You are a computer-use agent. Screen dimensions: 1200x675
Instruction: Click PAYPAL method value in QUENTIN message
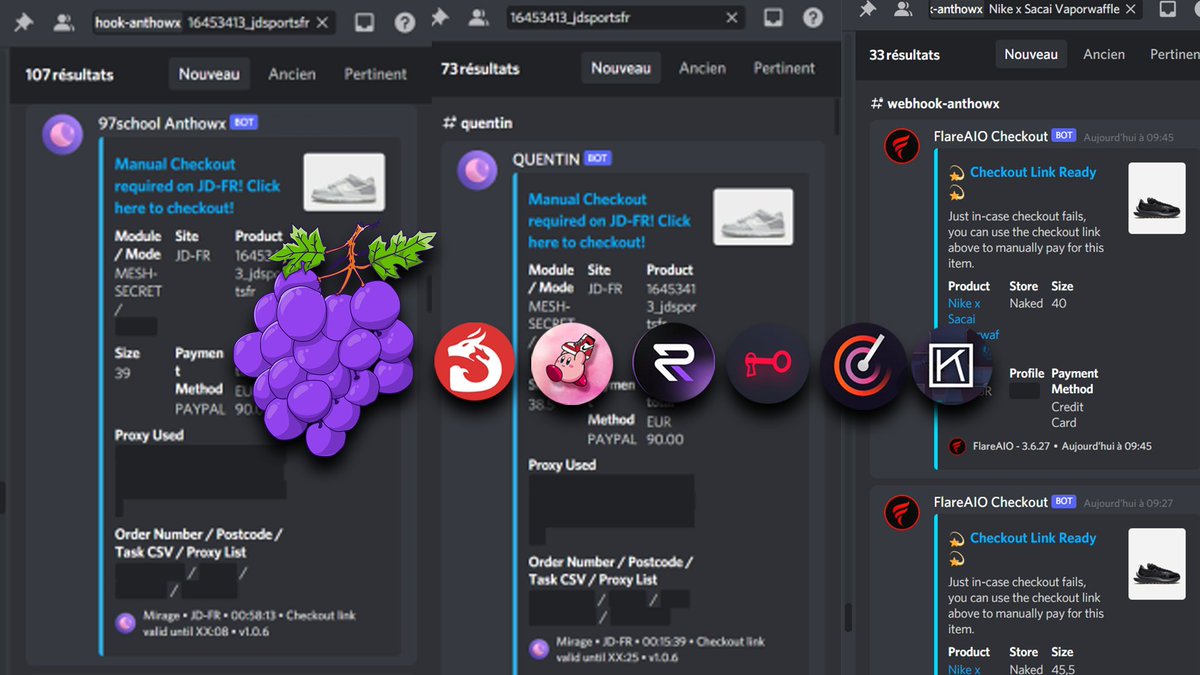tap(612, 439)
